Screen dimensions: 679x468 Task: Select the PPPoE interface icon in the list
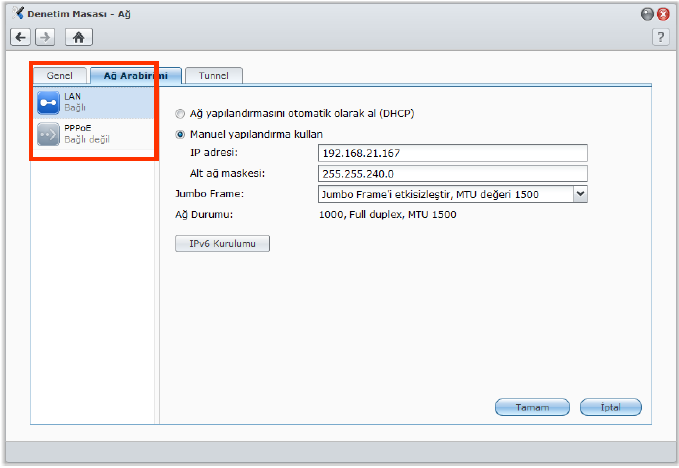tap(49, 135)
